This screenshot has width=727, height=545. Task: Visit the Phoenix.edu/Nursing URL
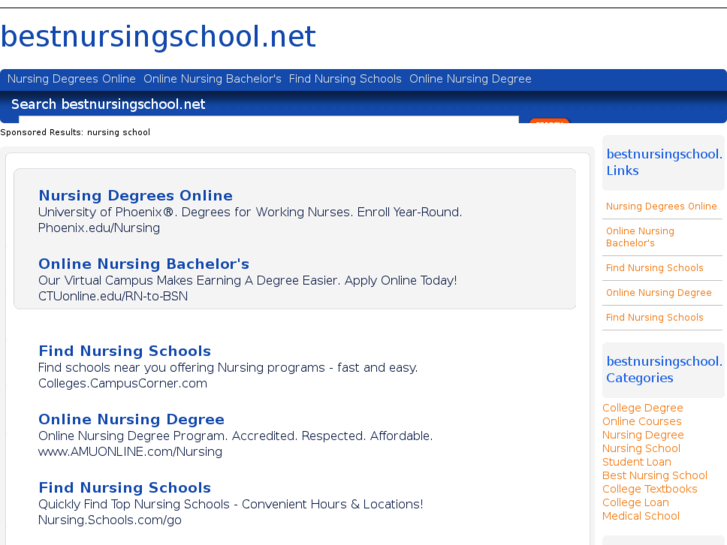(x=99, y=228)
